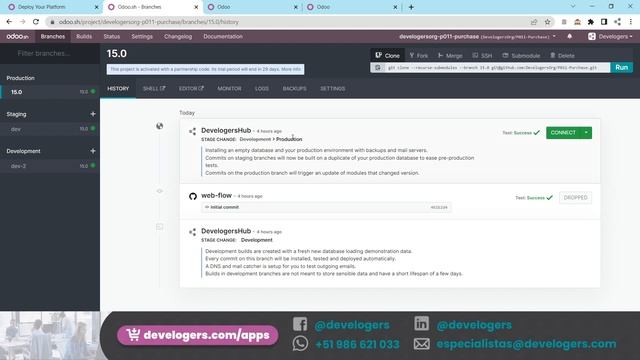
Task: Add a new Staging branch with plus icon
Action: (93, 114)
